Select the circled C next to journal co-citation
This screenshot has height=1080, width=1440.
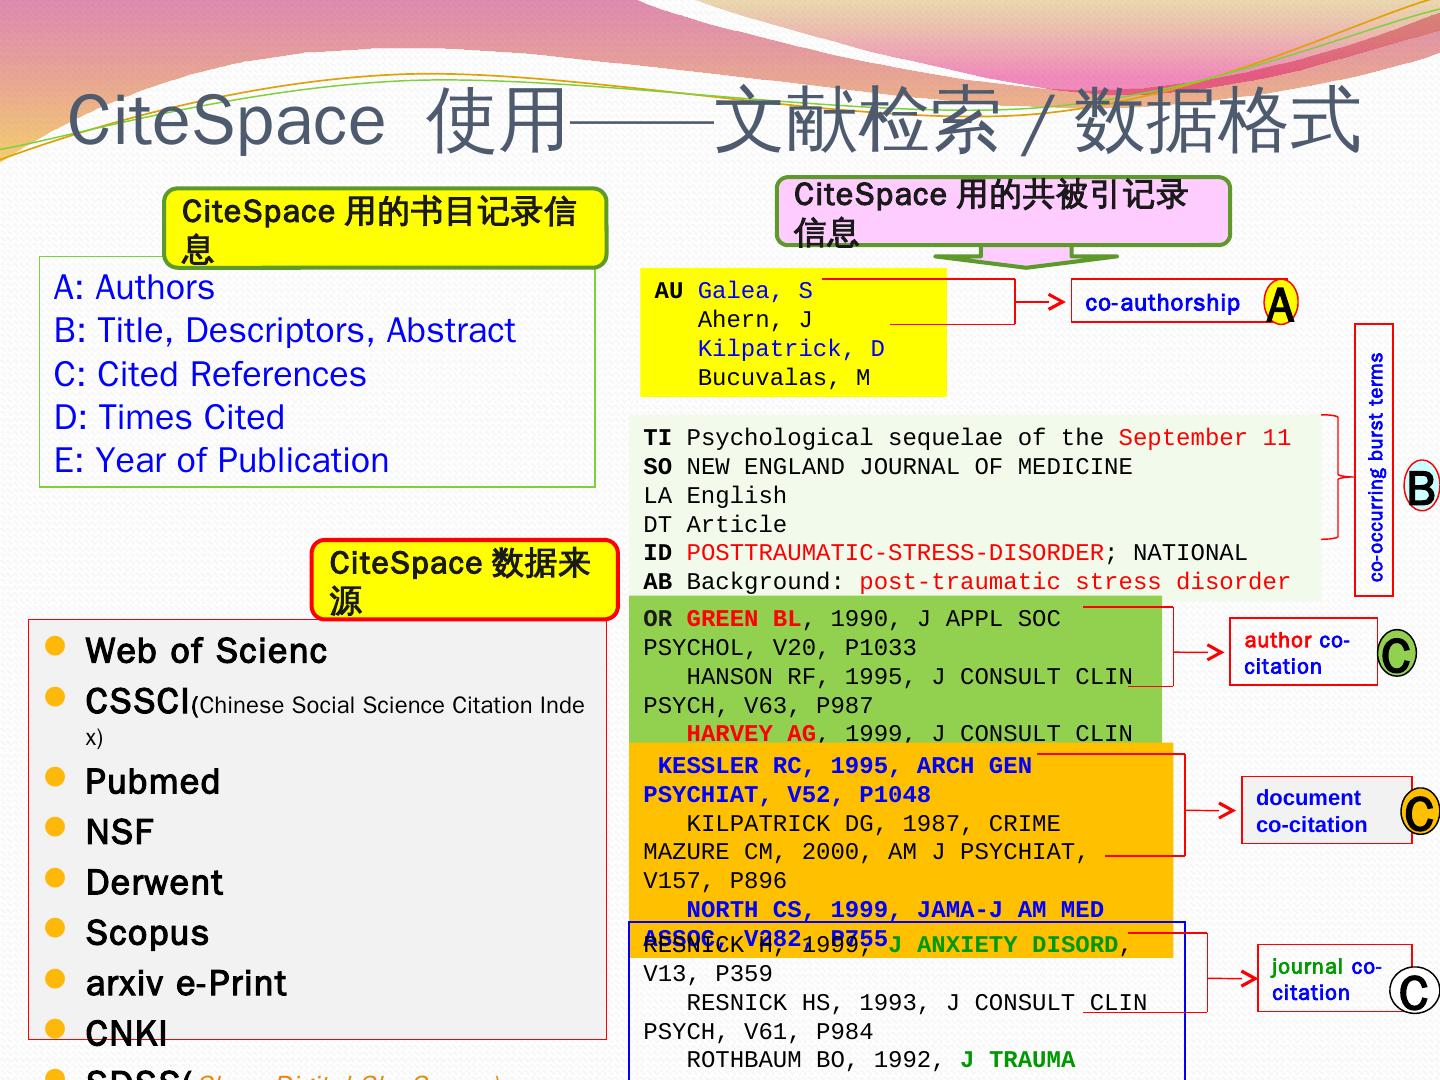click(1414, 991)
